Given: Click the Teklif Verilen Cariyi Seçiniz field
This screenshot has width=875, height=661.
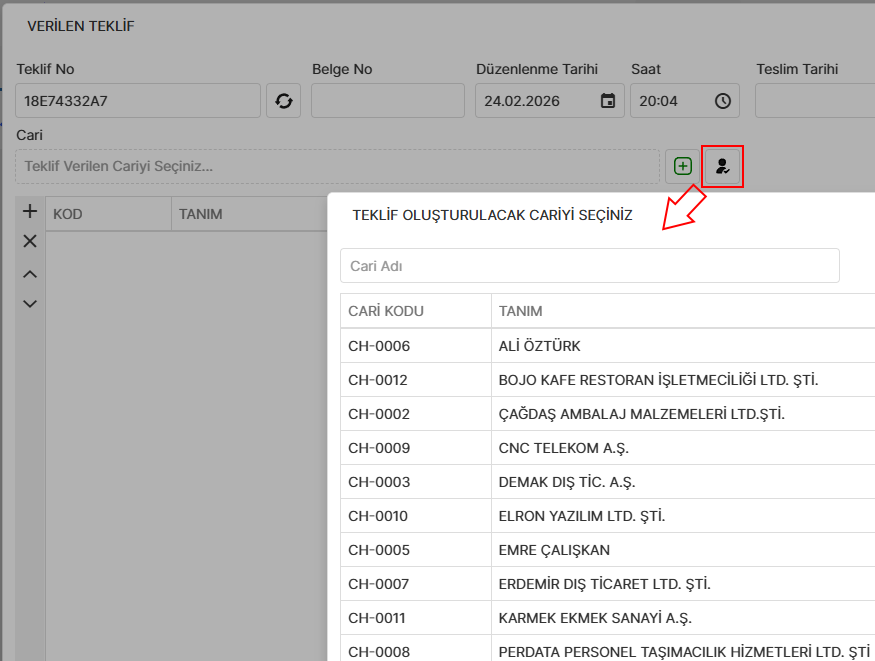Looking at the screenshot, I should 336,166.
